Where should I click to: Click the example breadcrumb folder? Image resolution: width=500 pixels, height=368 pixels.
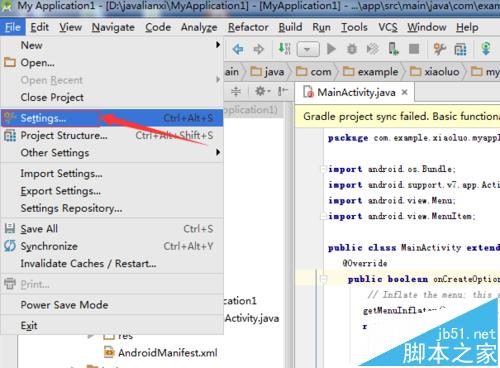(x=371, y=72)
